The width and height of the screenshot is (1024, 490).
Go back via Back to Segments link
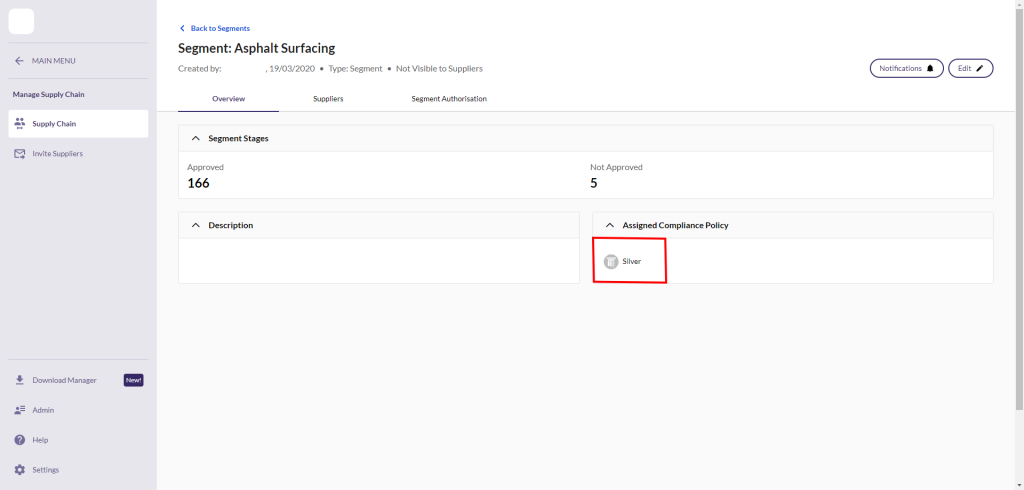tap(215, 28)
